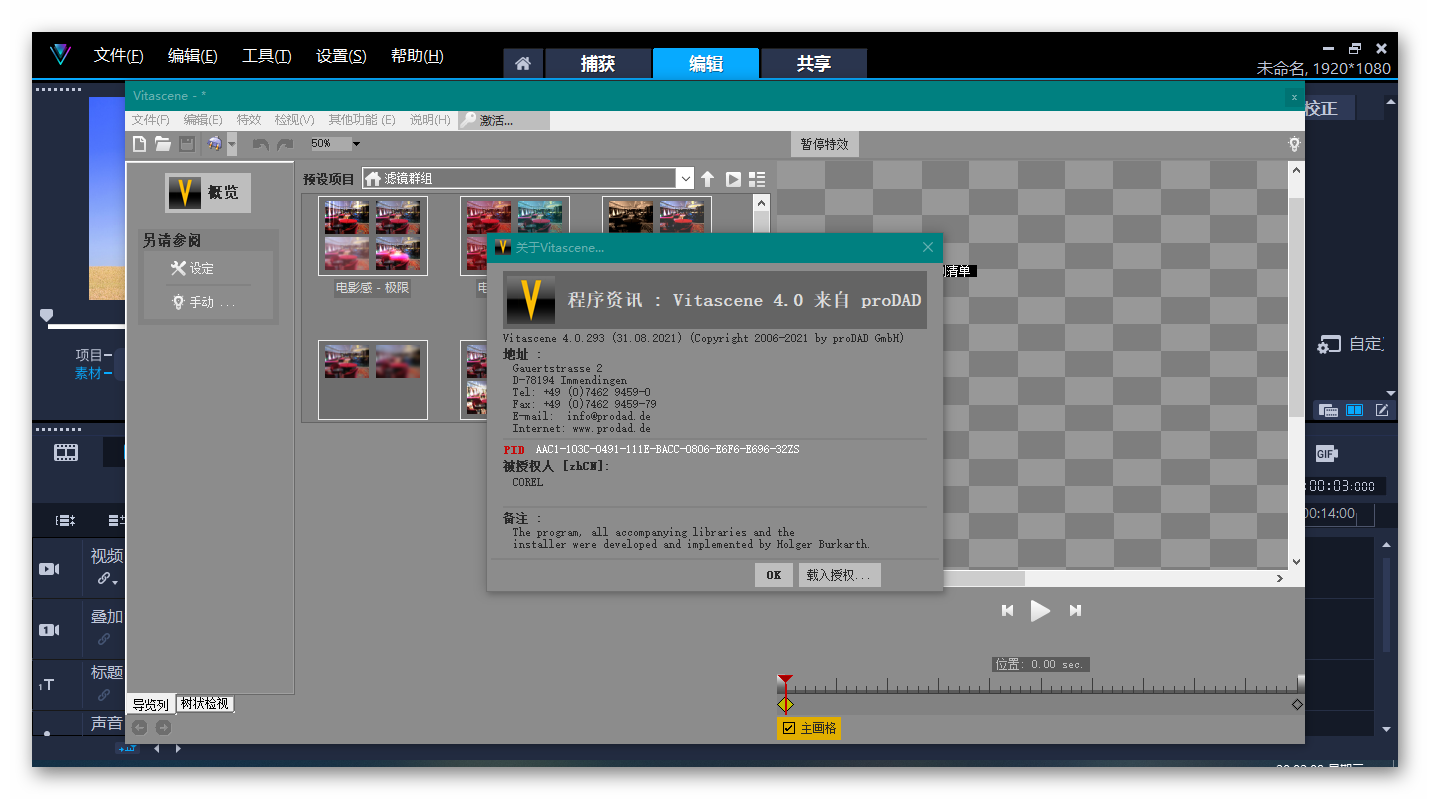Open the 文件(F) menu in Vitascene

pyautogui.click(x=151, y=120)
